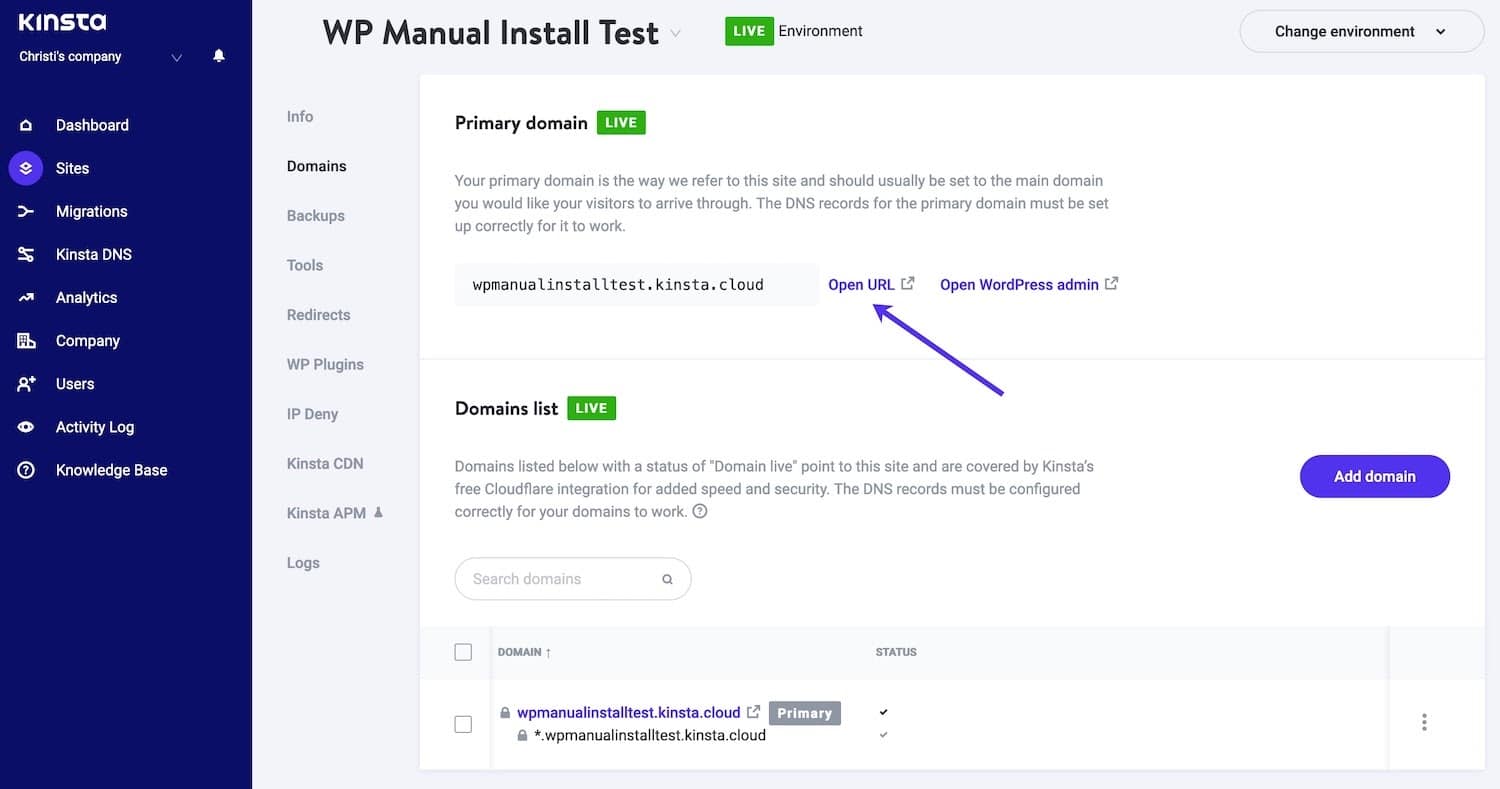Screen dimensions: 1500x789
Task: Open Company in the sidebar
Action: (88, 340)
